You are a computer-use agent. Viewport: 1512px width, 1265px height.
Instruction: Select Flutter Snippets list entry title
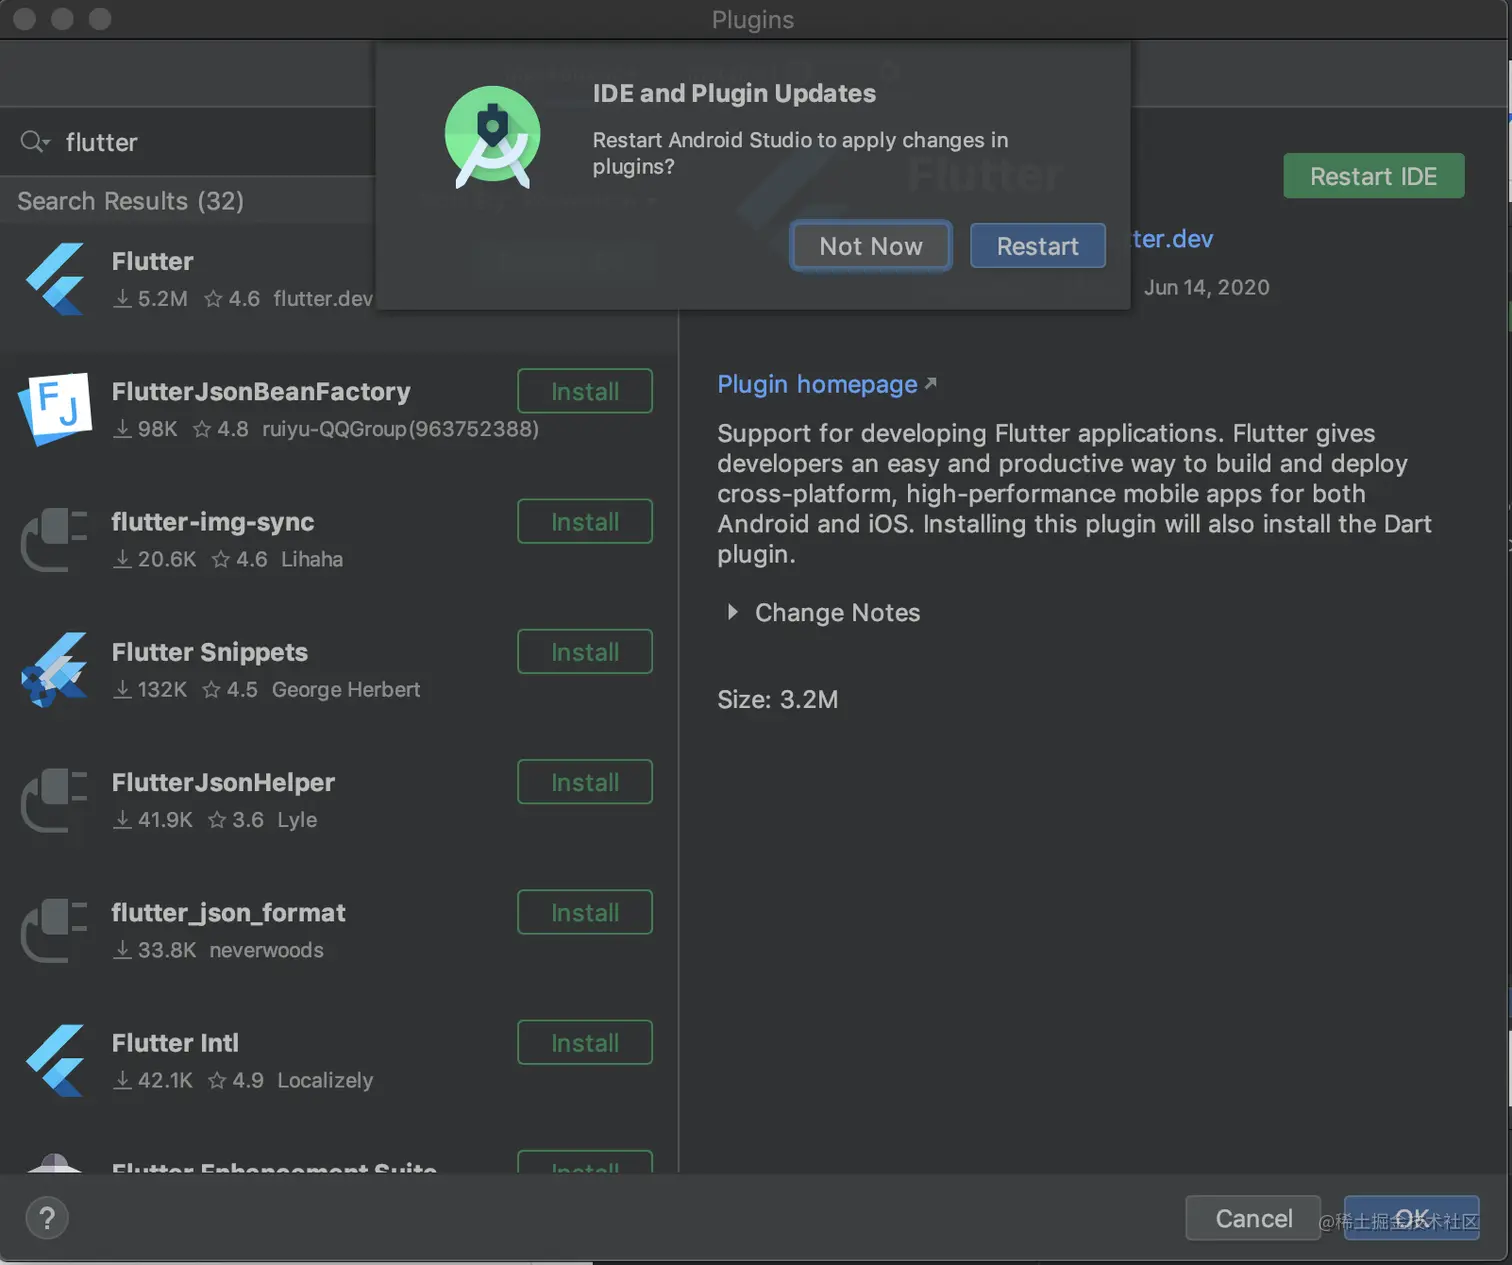tap(210, 652)
